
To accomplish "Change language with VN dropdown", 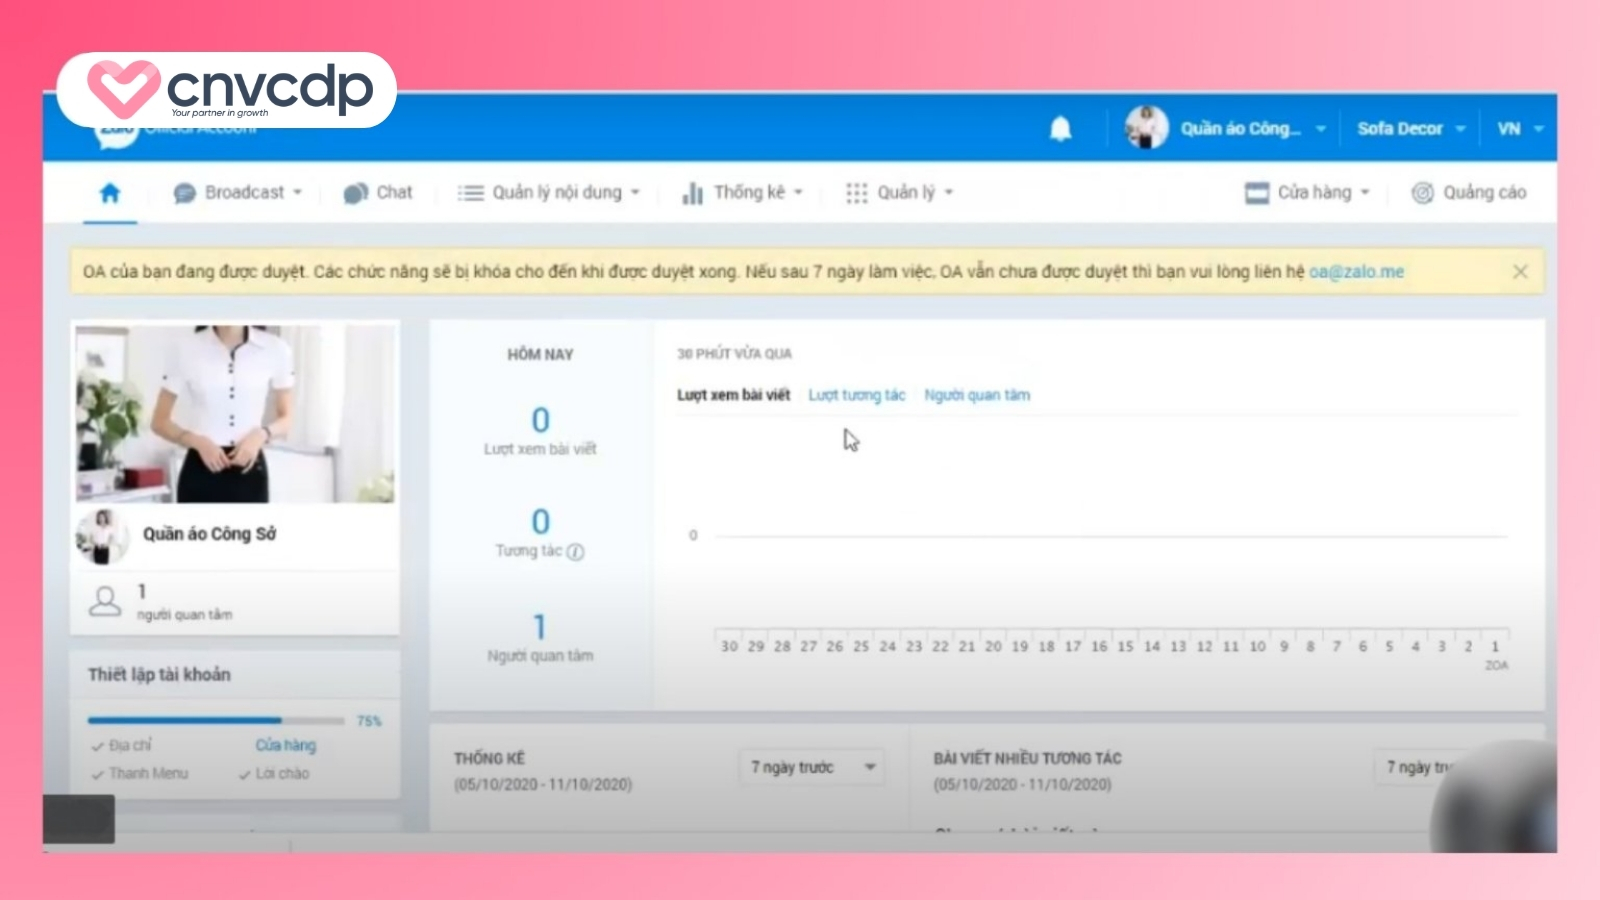I will pyautogui.click(x=1520, y=129).
